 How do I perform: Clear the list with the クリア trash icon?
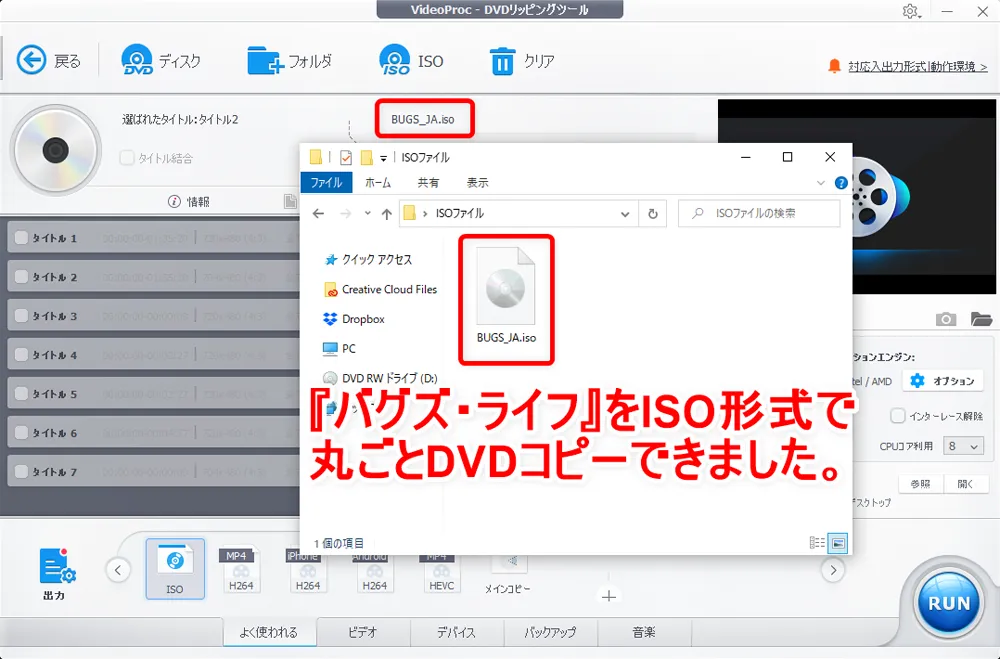[502, 61]
